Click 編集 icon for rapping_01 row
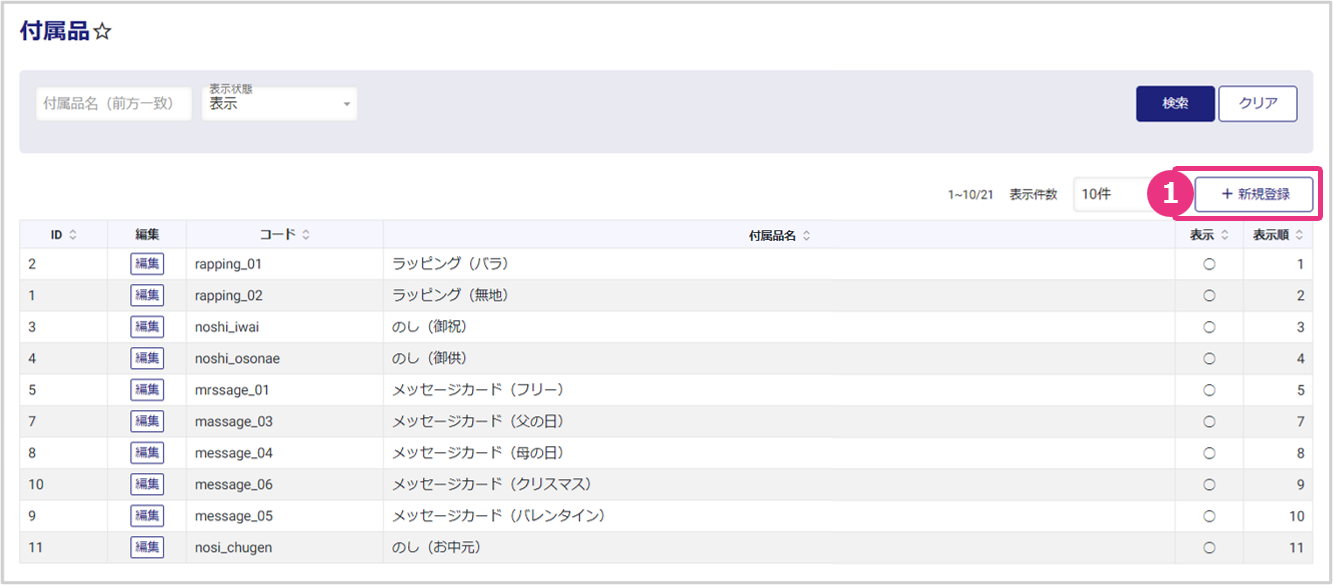 click(147, 264)
